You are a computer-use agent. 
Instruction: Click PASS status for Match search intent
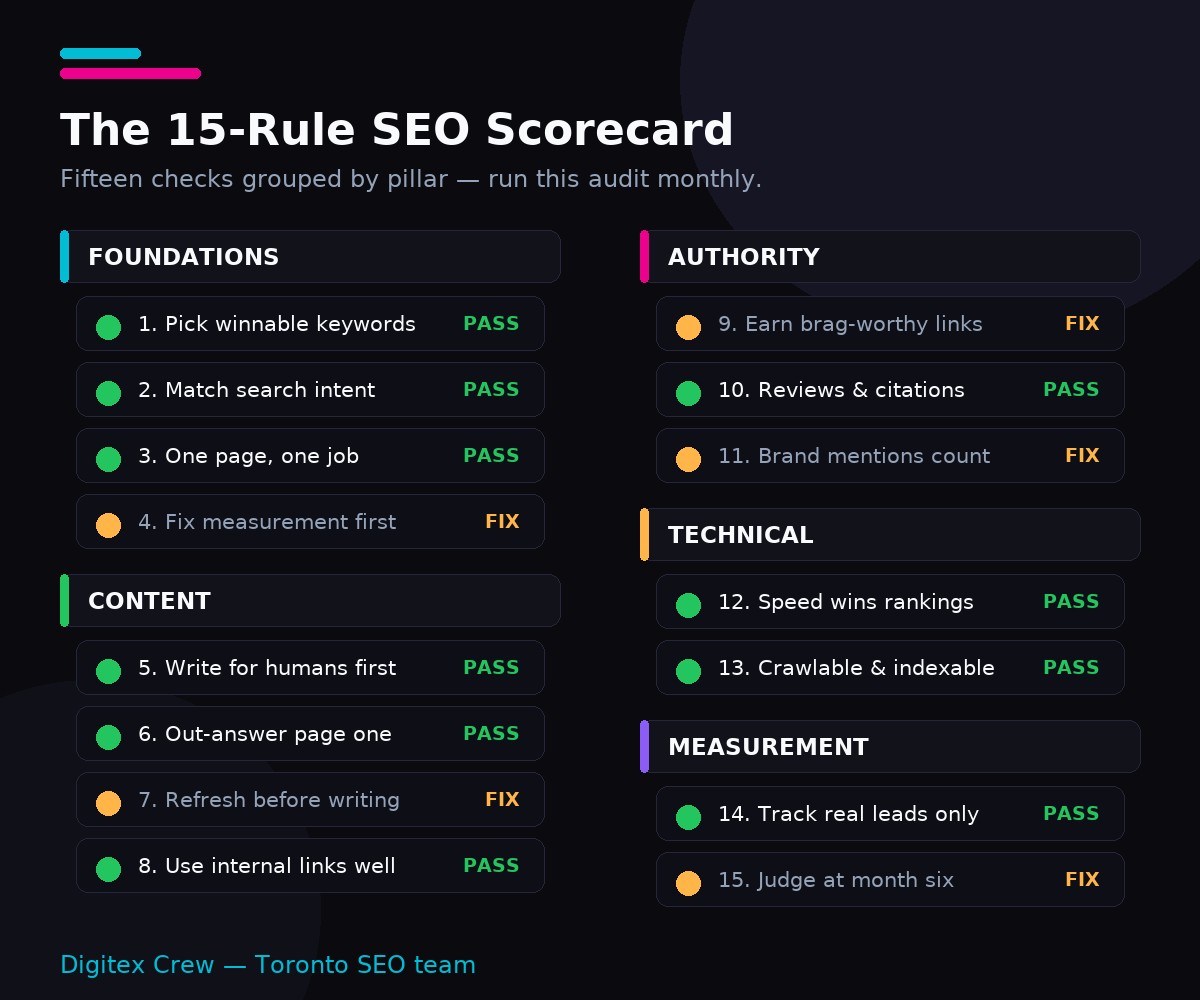(x=491, y=390)
